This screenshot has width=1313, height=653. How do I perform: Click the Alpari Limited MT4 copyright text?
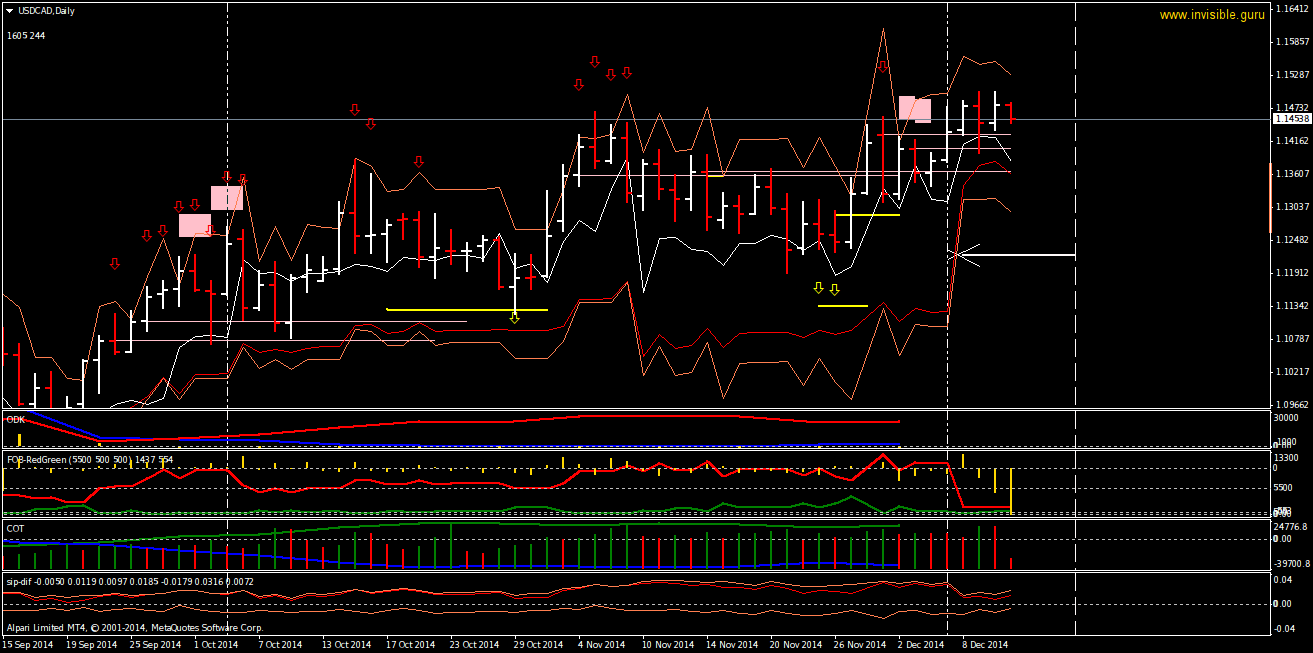point(135,627)
